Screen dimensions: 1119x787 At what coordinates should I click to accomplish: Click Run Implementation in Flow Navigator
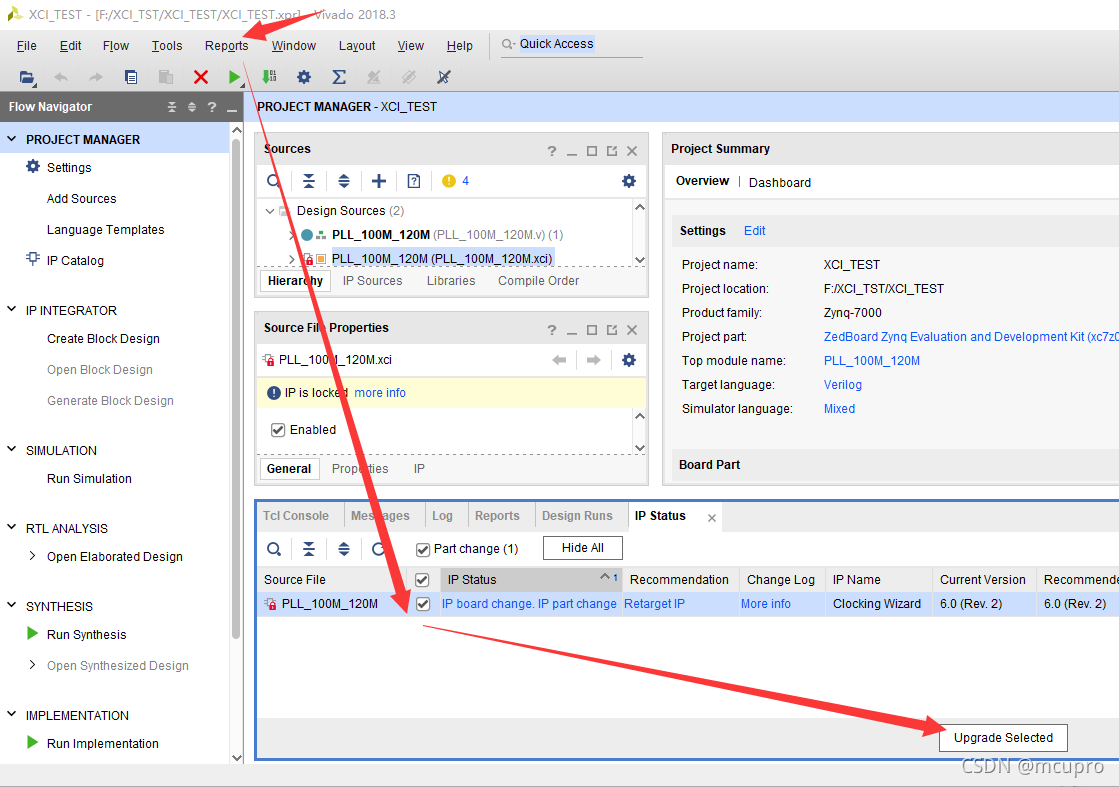point(103,743)
